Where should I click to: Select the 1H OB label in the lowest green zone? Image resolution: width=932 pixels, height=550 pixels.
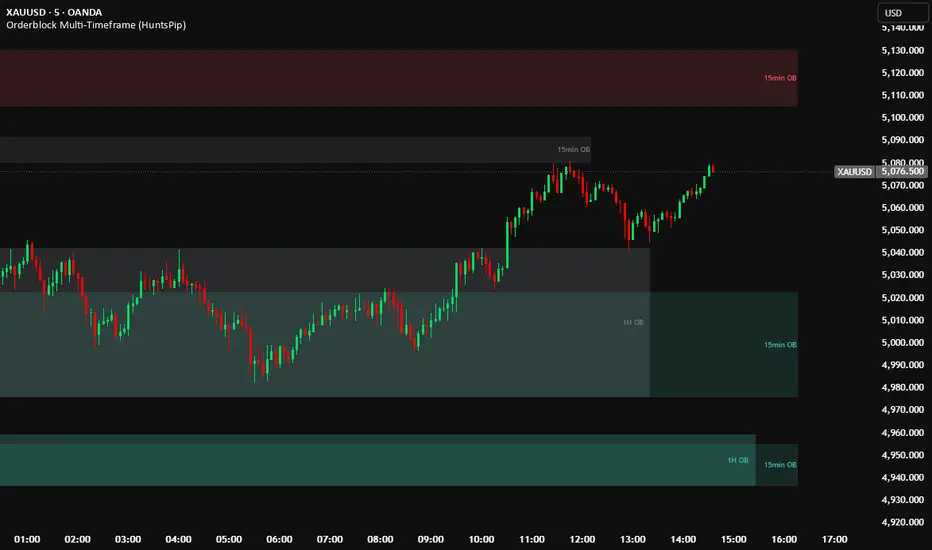click(x=738, y=460)
